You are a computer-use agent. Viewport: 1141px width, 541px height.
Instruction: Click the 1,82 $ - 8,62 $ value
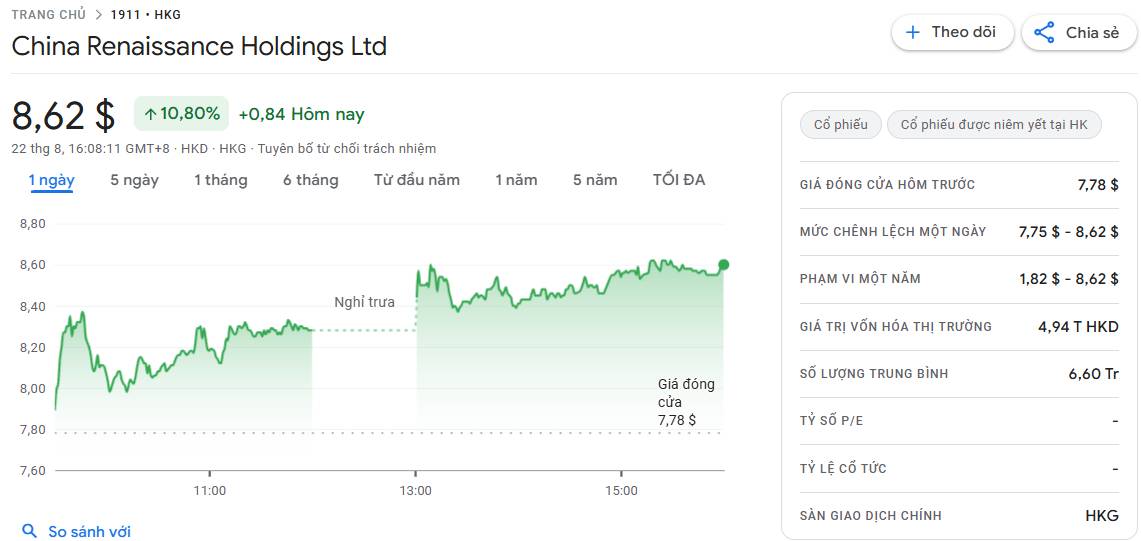pos(1068,280)
